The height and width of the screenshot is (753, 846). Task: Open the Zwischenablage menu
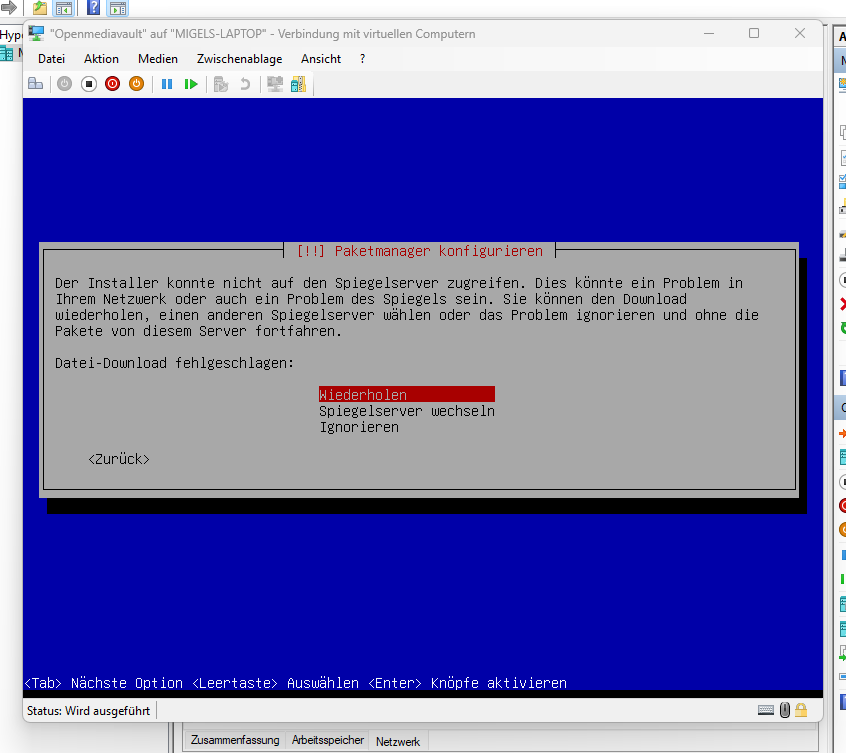(x=239, y=58)
